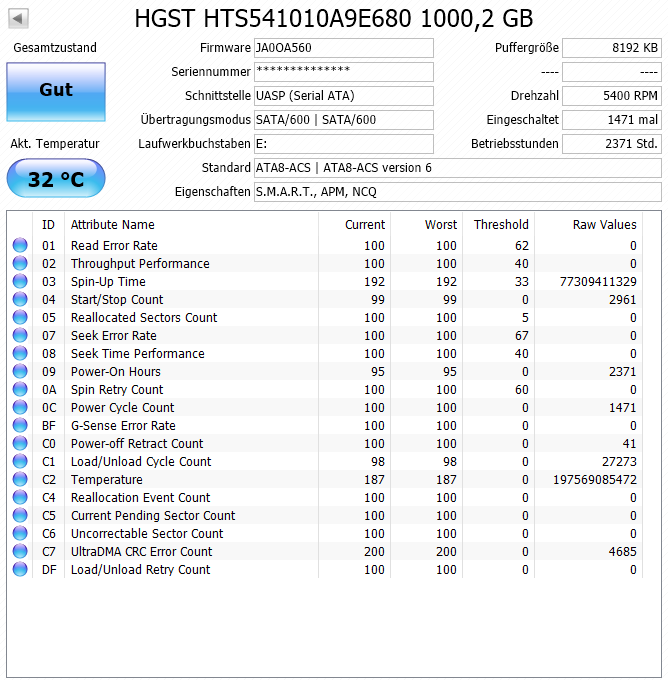Click the status icon for Throughput Performance
668x680 pixels.
[x=20, y=263]
